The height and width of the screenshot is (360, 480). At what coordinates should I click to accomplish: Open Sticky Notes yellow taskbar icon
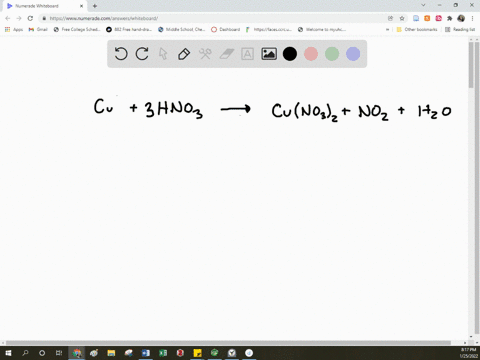[197, 353]
